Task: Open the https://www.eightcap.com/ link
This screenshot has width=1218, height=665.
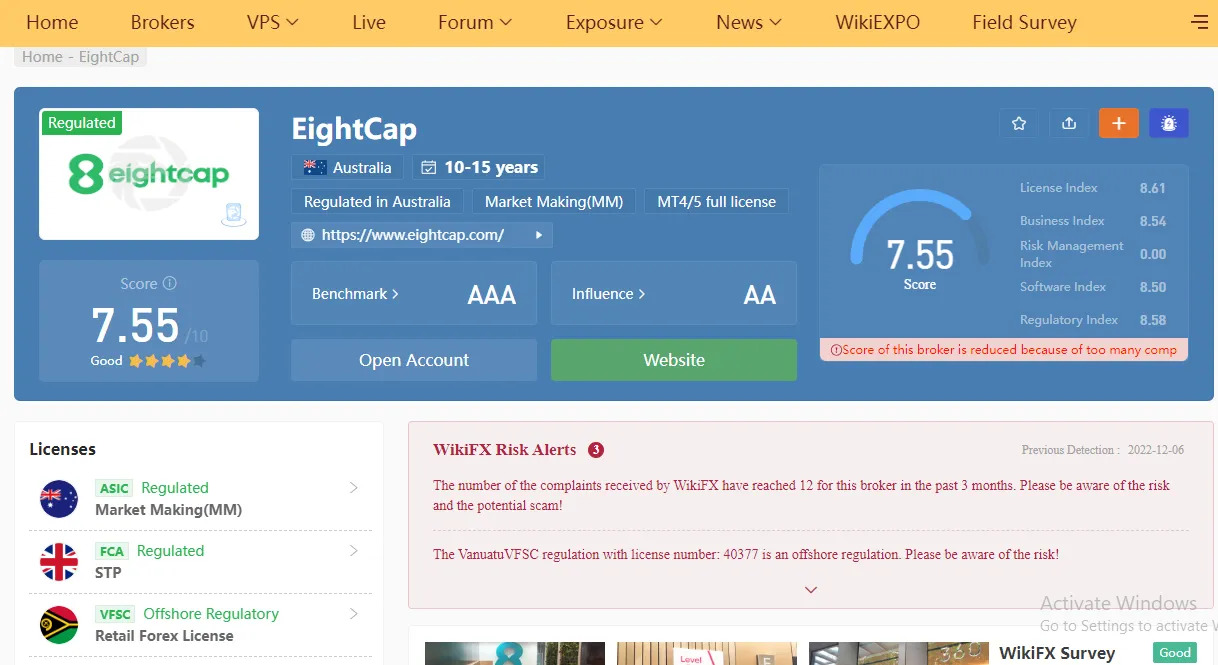Action: tap(413, 235)
